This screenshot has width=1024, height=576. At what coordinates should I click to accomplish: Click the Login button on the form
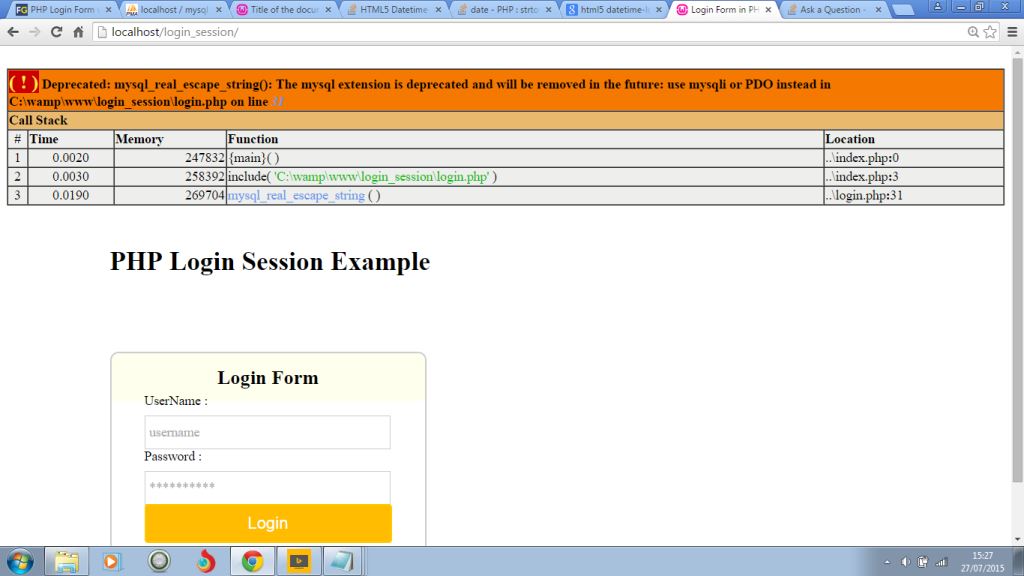(x=267, y=523)
